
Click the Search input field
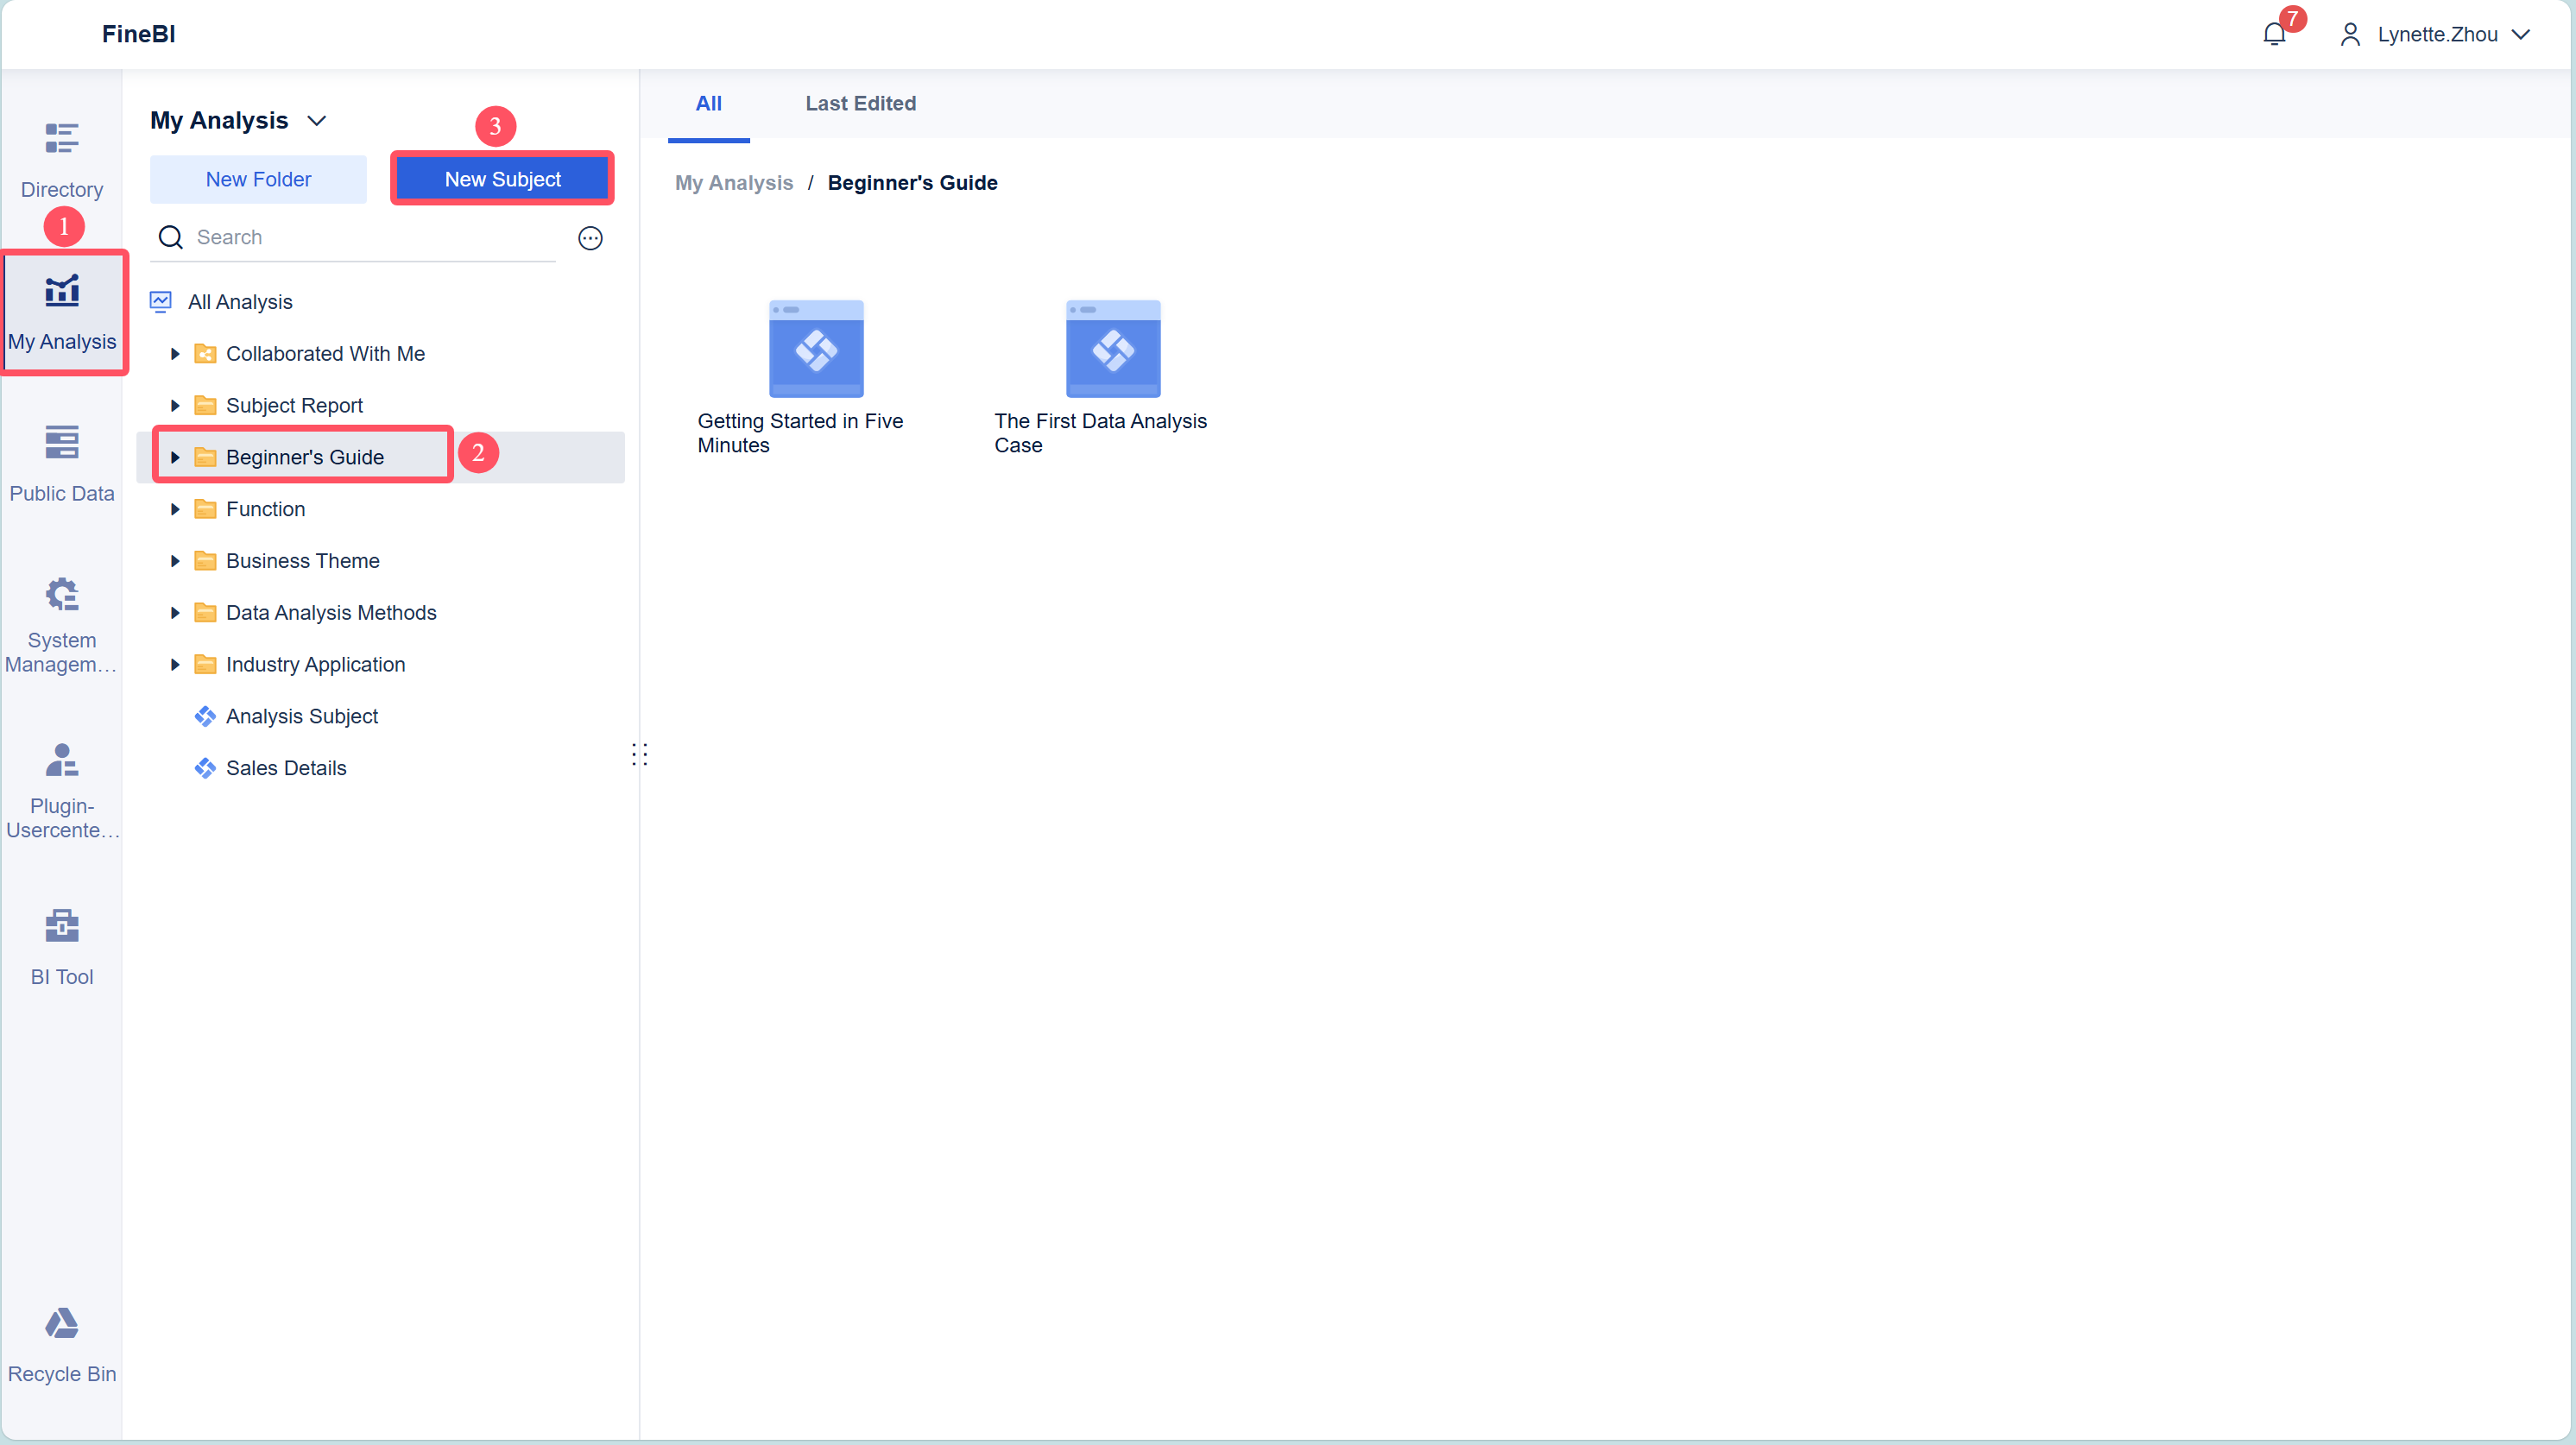click(x=370, y=238)
